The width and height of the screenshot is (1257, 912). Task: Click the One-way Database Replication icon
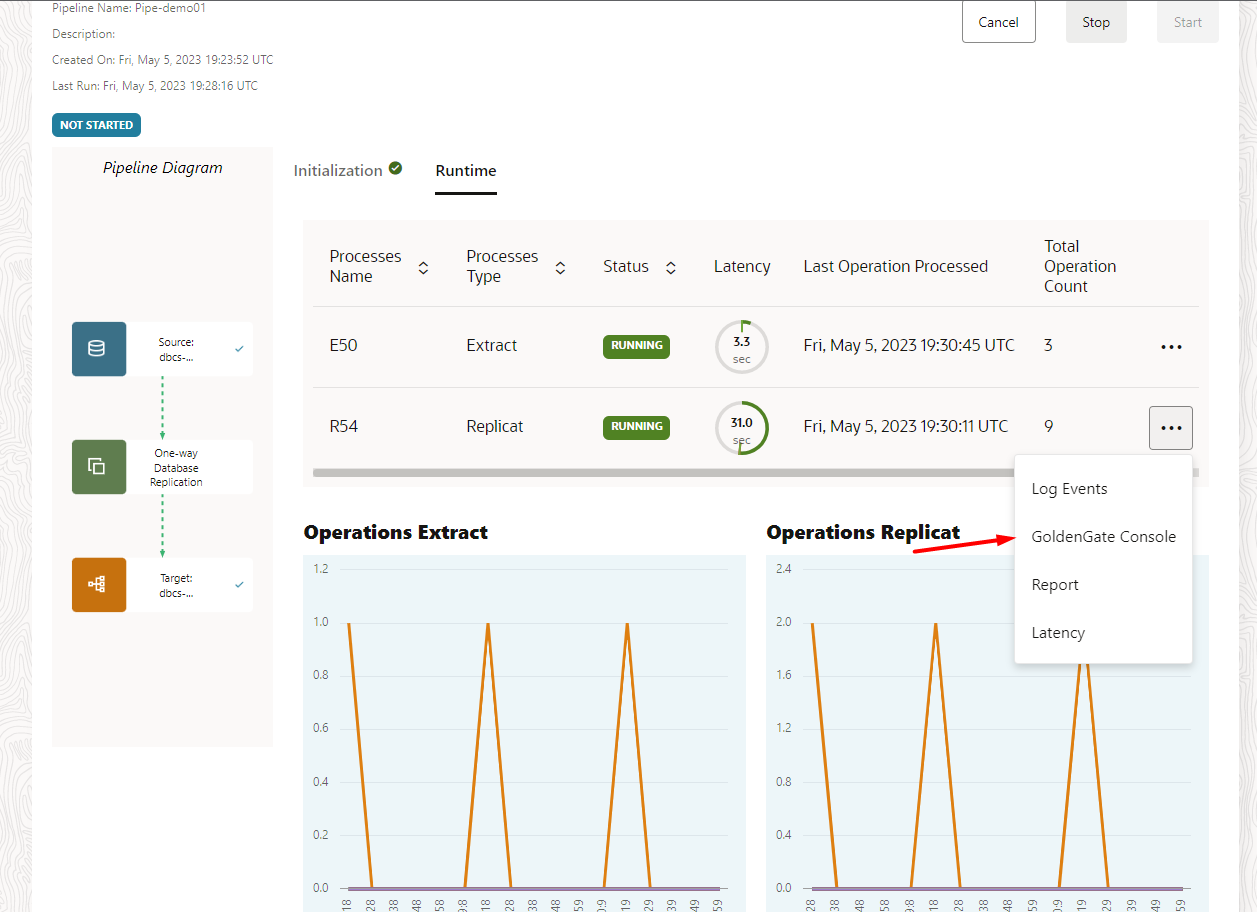(98, 467)
